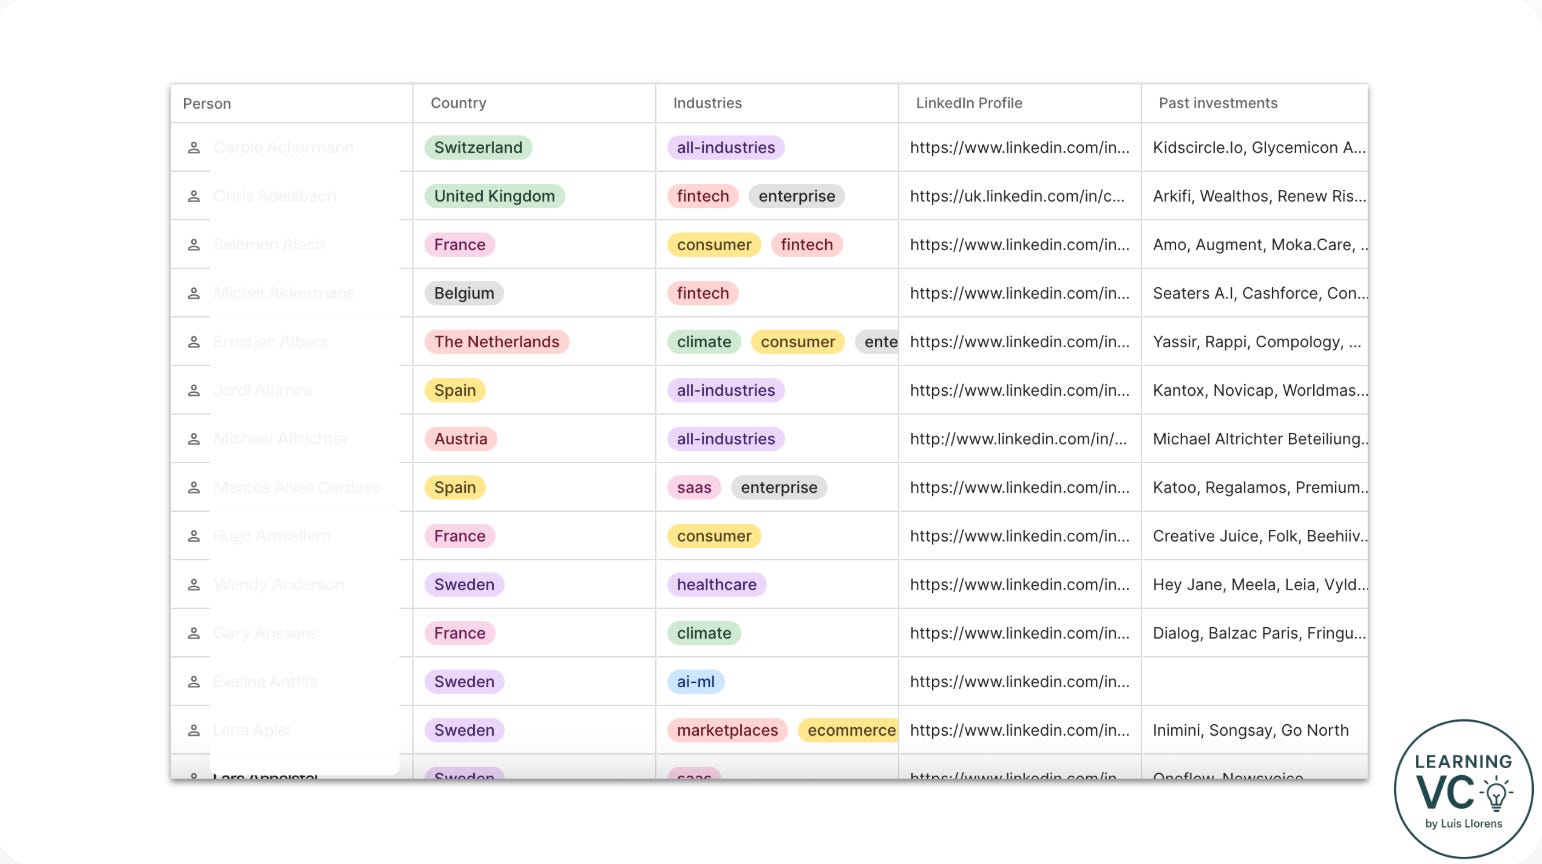Click the marketplaces industry tag
Image resolution: width=1542 pixels, height=864 pixels.
coord(727,731)
